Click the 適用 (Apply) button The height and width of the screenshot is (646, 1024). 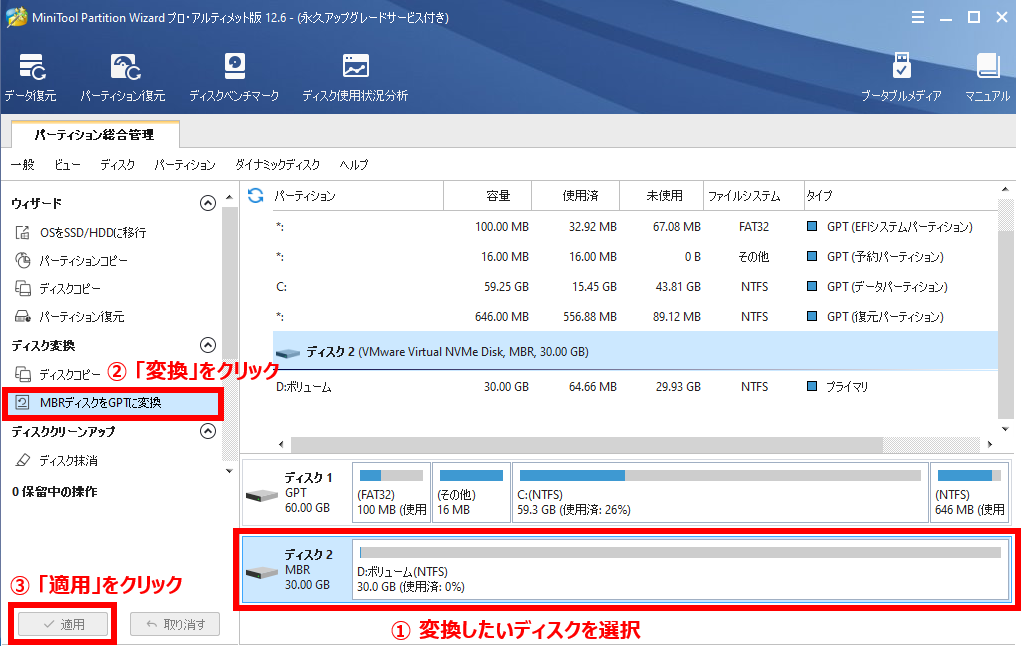point(63,624)
